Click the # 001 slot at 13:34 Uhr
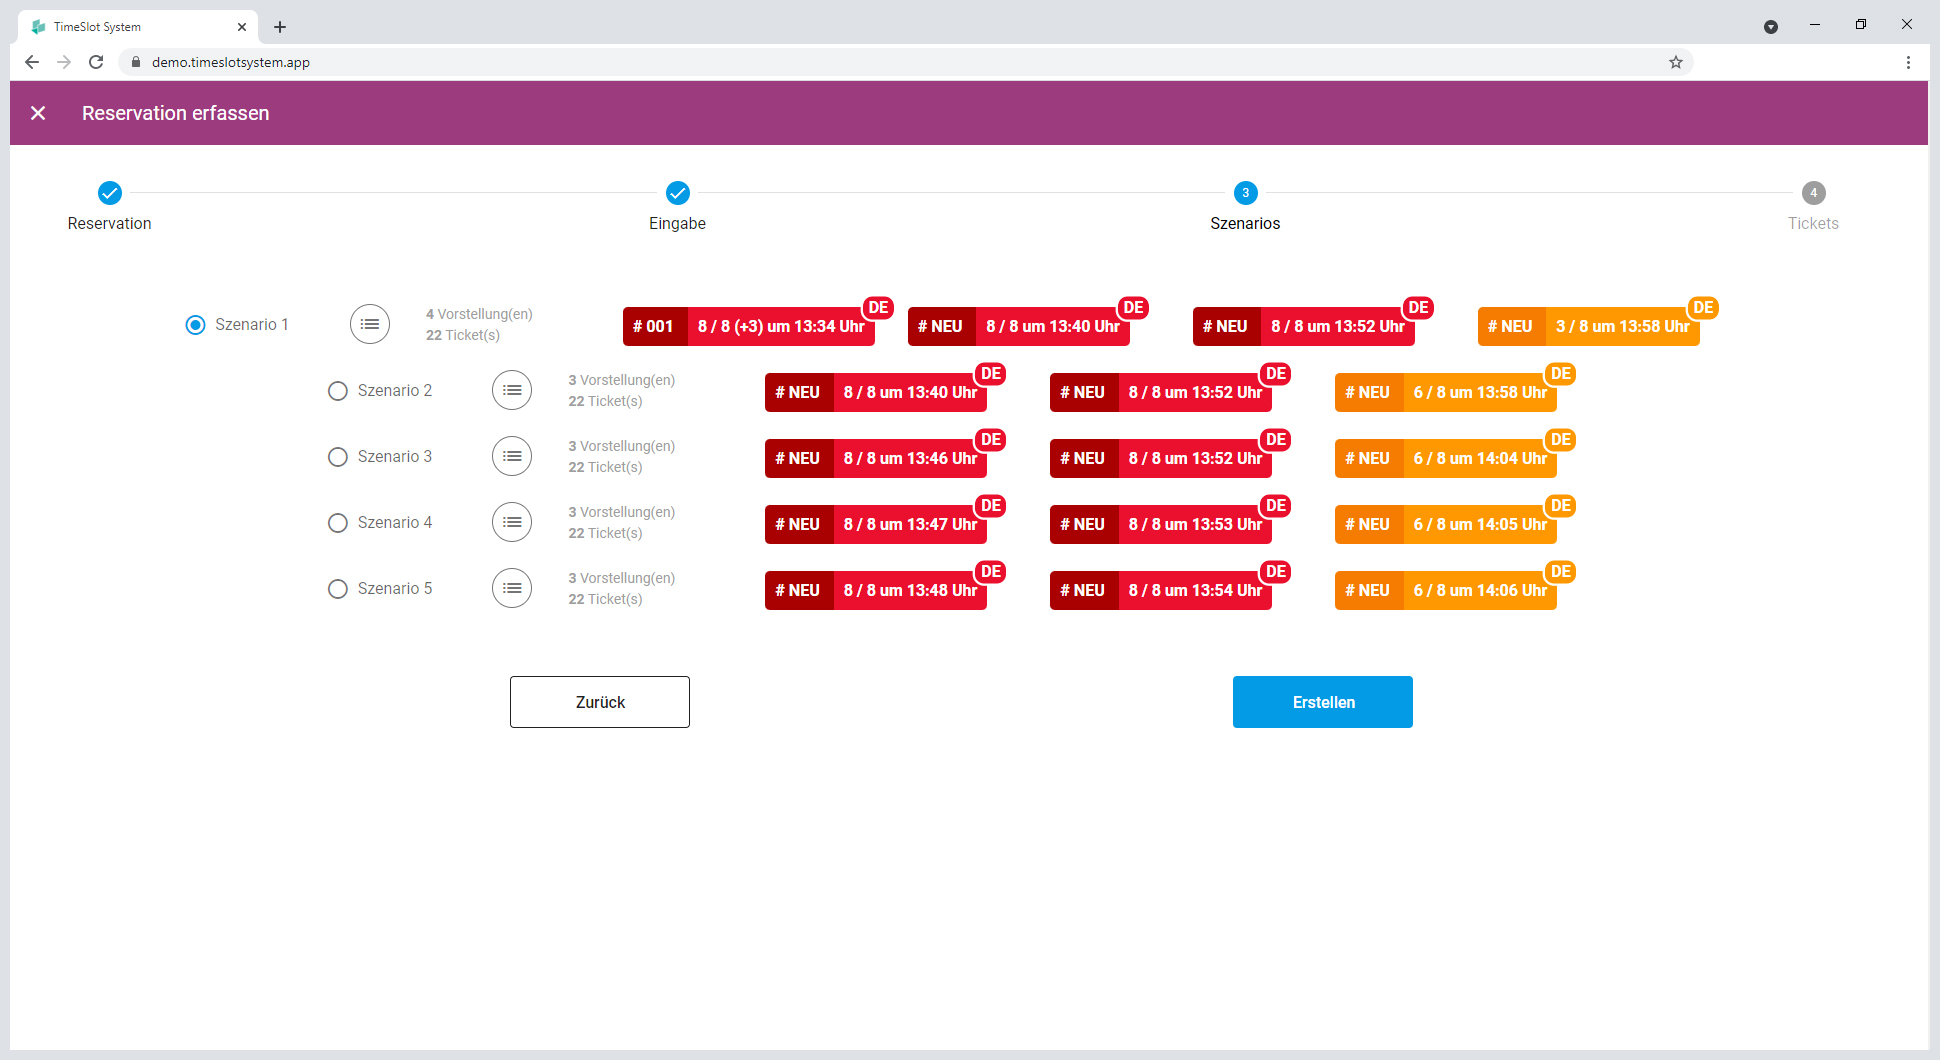The image size is (1940, 1060). 749,326
